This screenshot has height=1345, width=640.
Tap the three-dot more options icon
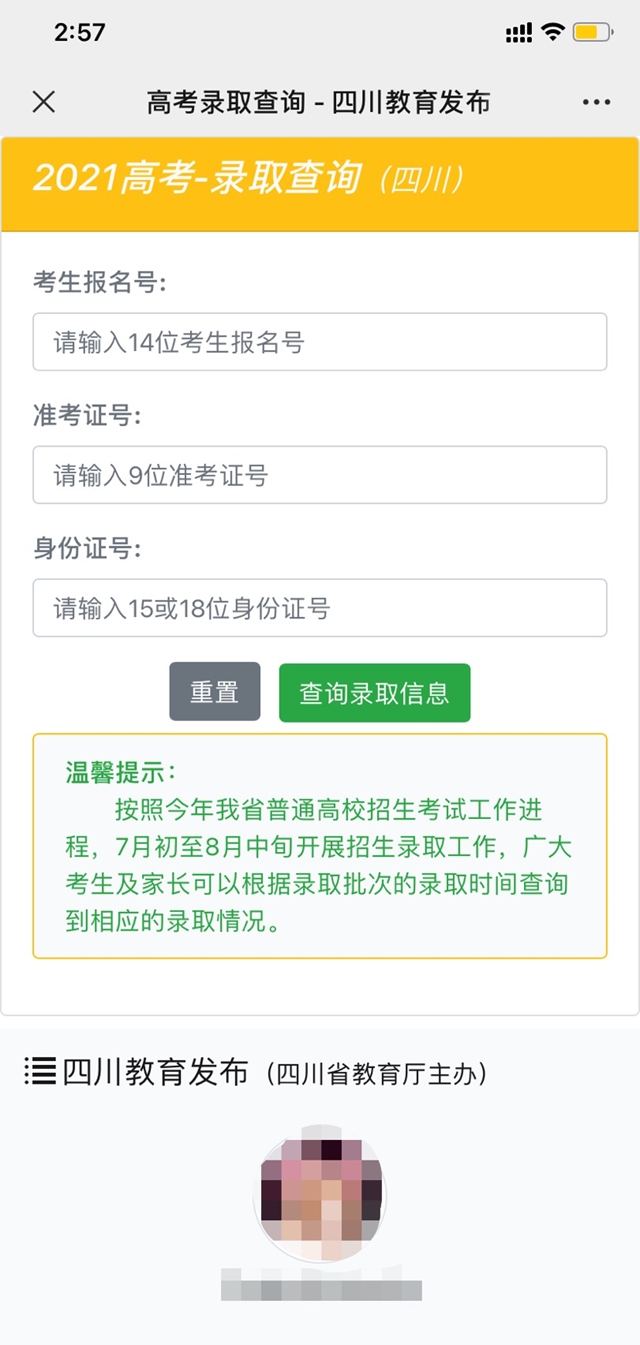pyautogui.click(x=596, y=102)
